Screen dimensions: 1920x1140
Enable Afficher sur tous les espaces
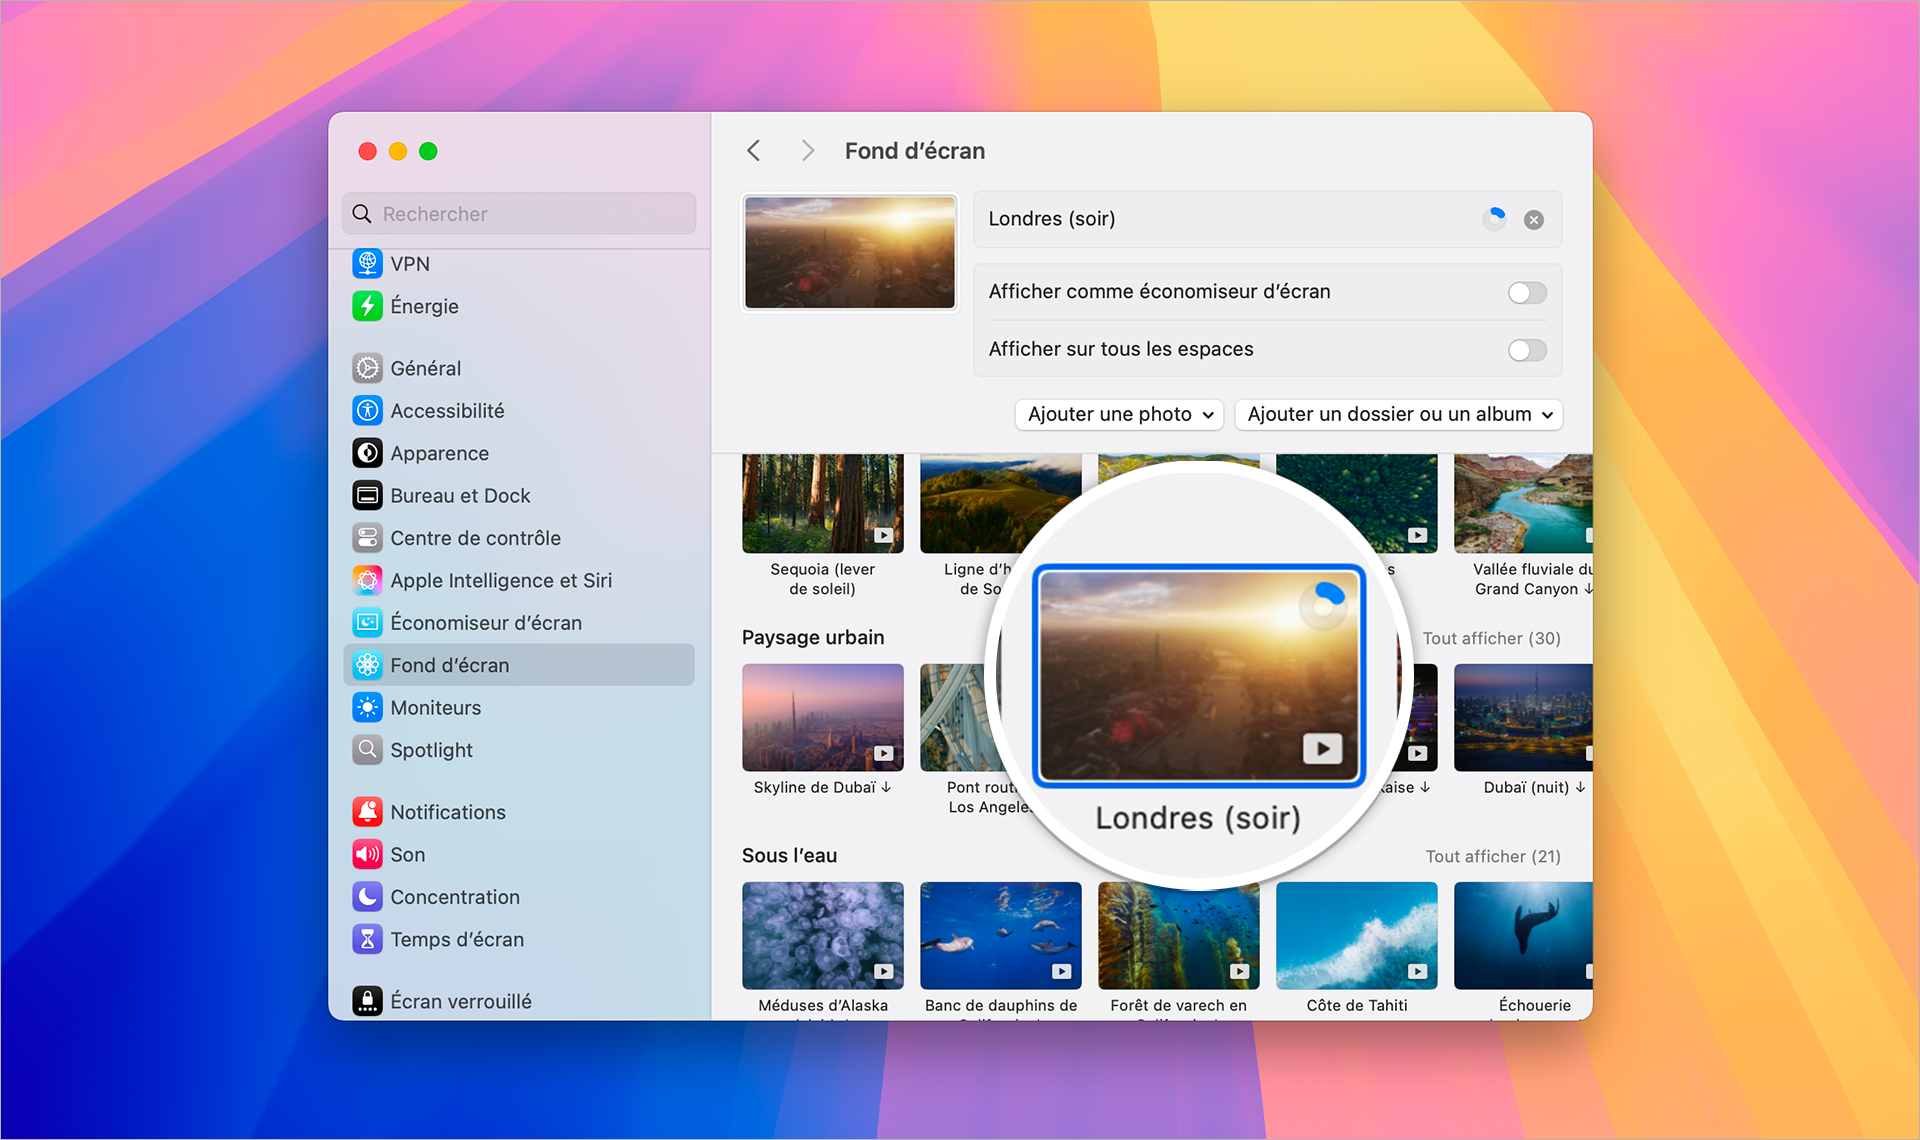(1526, 350)
